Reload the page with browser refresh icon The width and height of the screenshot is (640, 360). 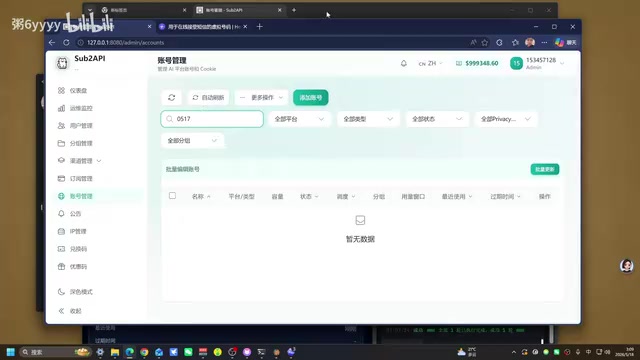point(66,42)
